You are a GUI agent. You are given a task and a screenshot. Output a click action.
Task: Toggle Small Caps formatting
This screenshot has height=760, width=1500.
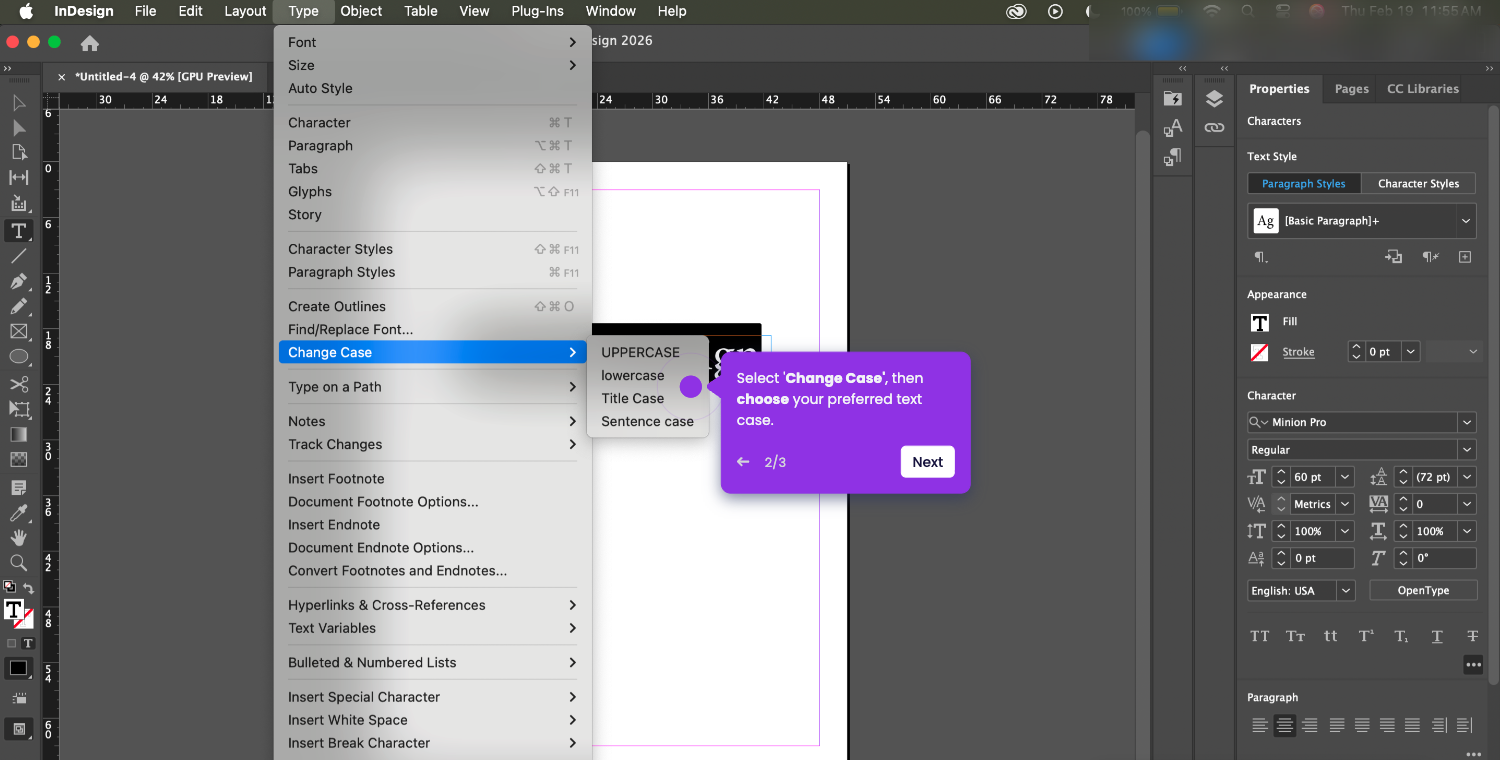point(1295,636)
